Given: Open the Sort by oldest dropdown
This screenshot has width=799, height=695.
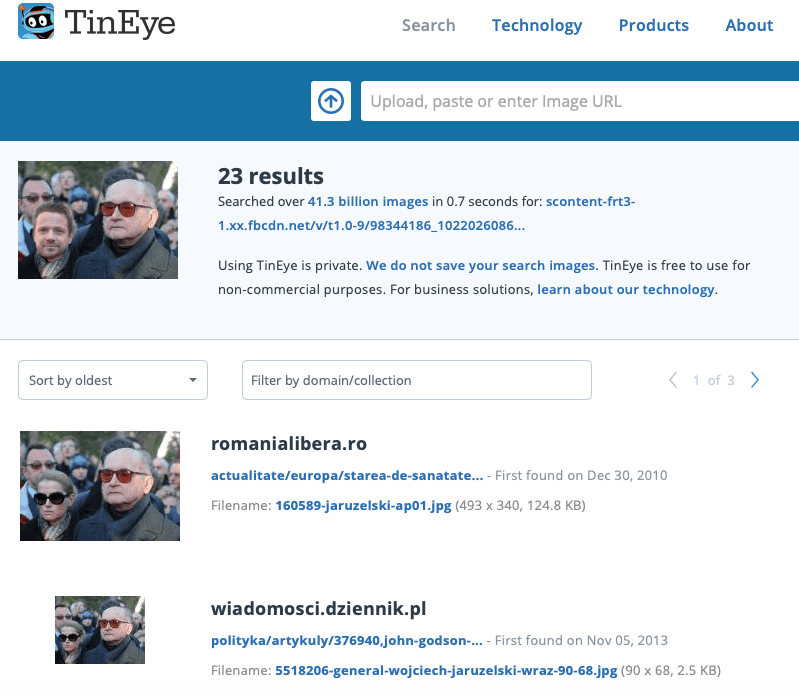Looking at the screenshot, I should (x=113, y=380).
